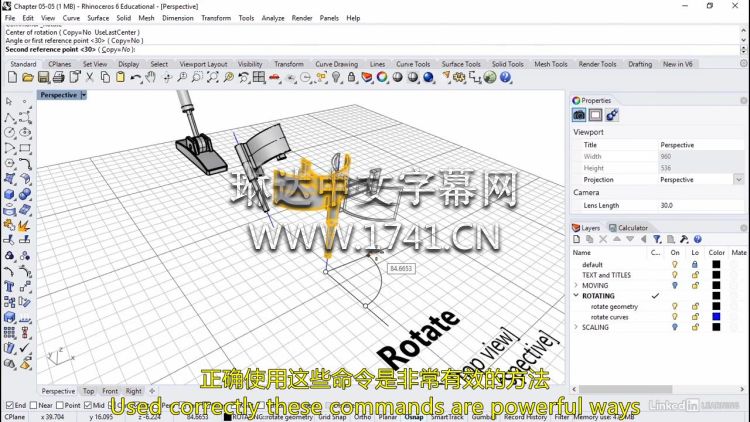Open the viewport camera properties icon
Screen dimensions: 750x422
579,115
